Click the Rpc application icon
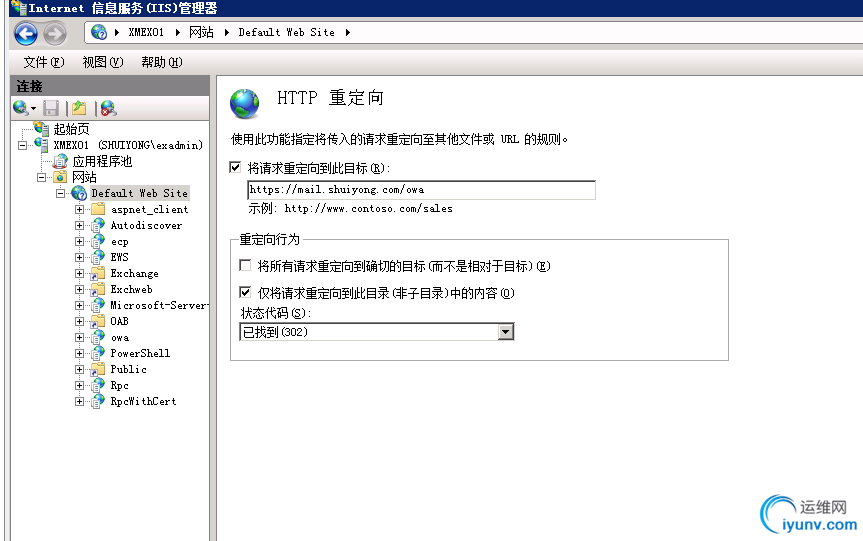The image size is (863, 541). (99, 385)
